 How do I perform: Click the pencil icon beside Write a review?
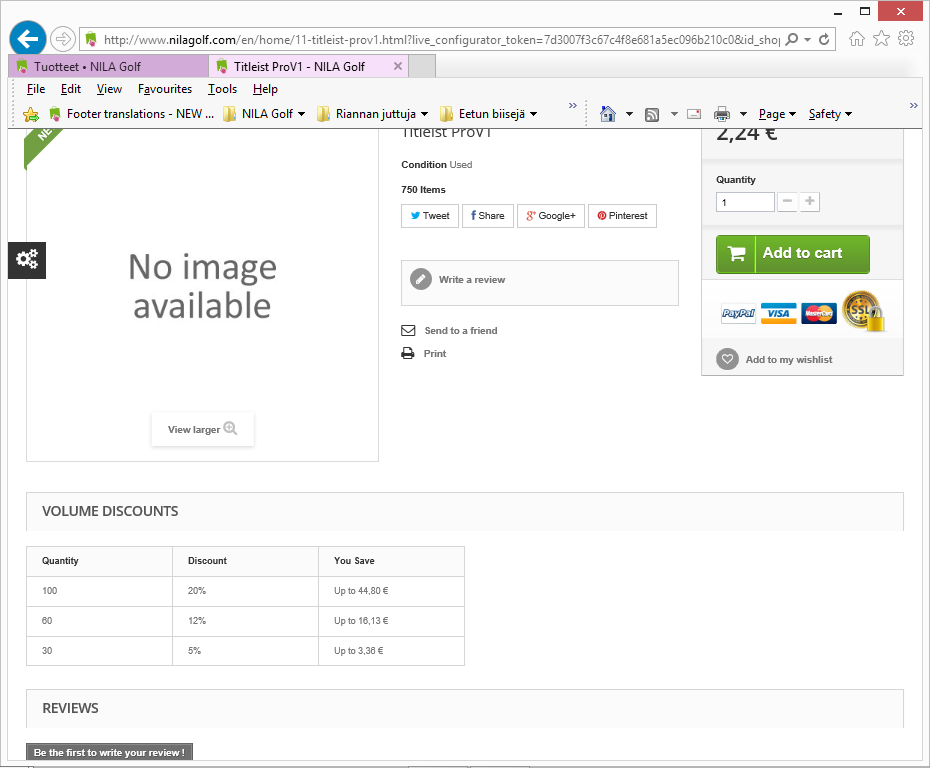(x=421, y=279)
